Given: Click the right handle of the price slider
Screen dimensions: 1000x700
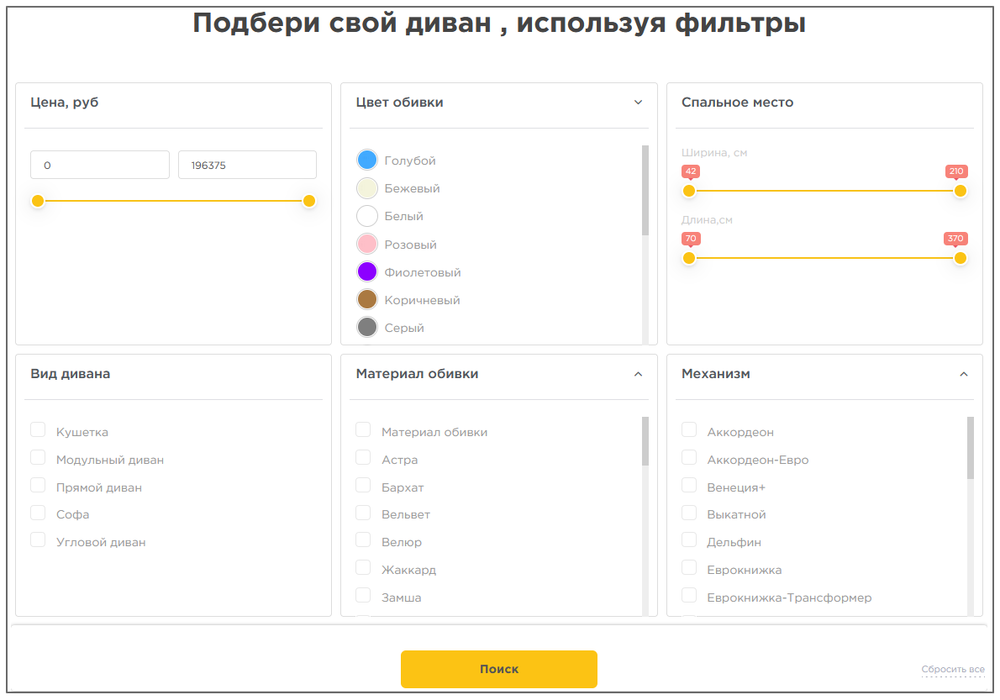Looking at the screenshot, I should [x=309, y=201].
